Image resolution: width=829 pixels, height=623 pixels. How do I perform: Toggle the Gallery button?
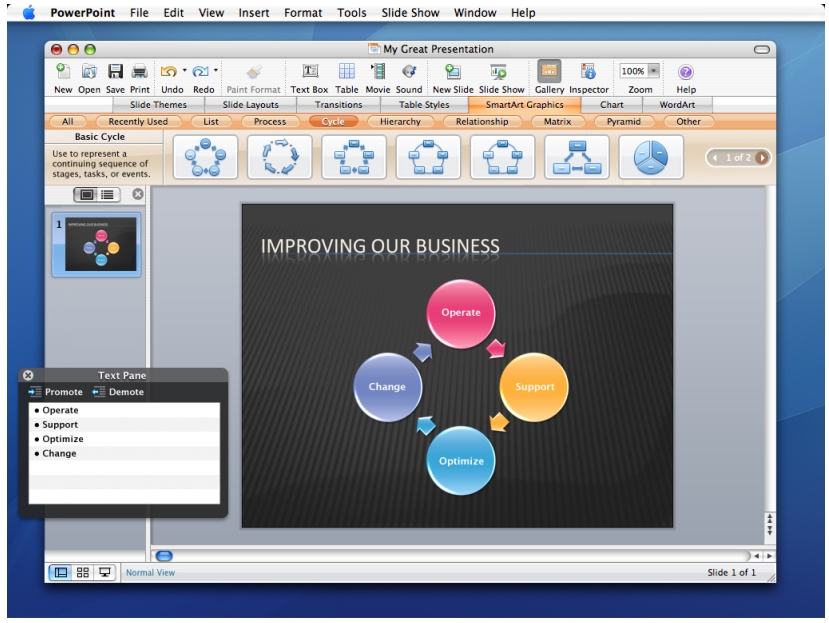[x=549, y=72]
